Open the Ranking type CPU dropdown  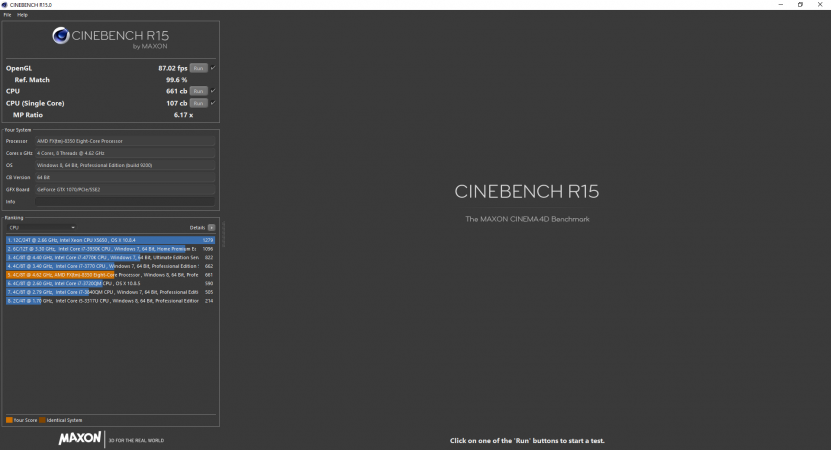[42, 227]
